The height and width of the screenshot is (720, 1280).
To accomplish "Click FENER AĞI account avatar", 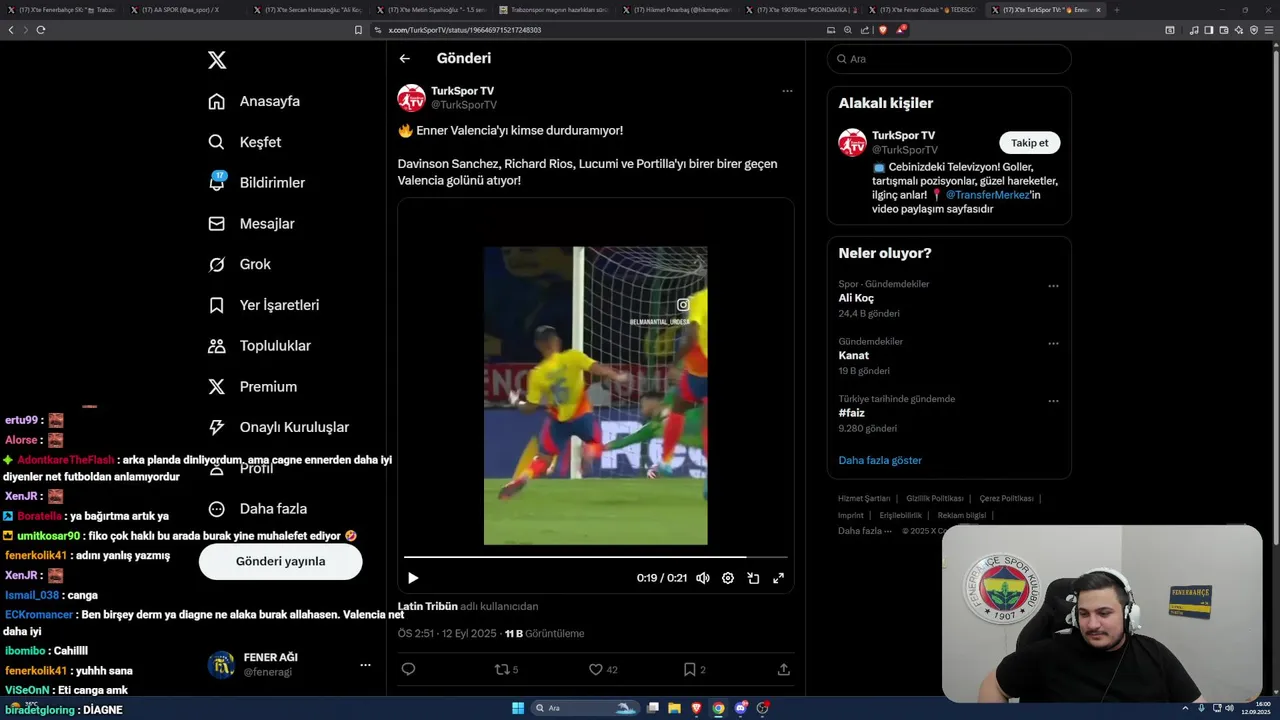I will [221, 665].
